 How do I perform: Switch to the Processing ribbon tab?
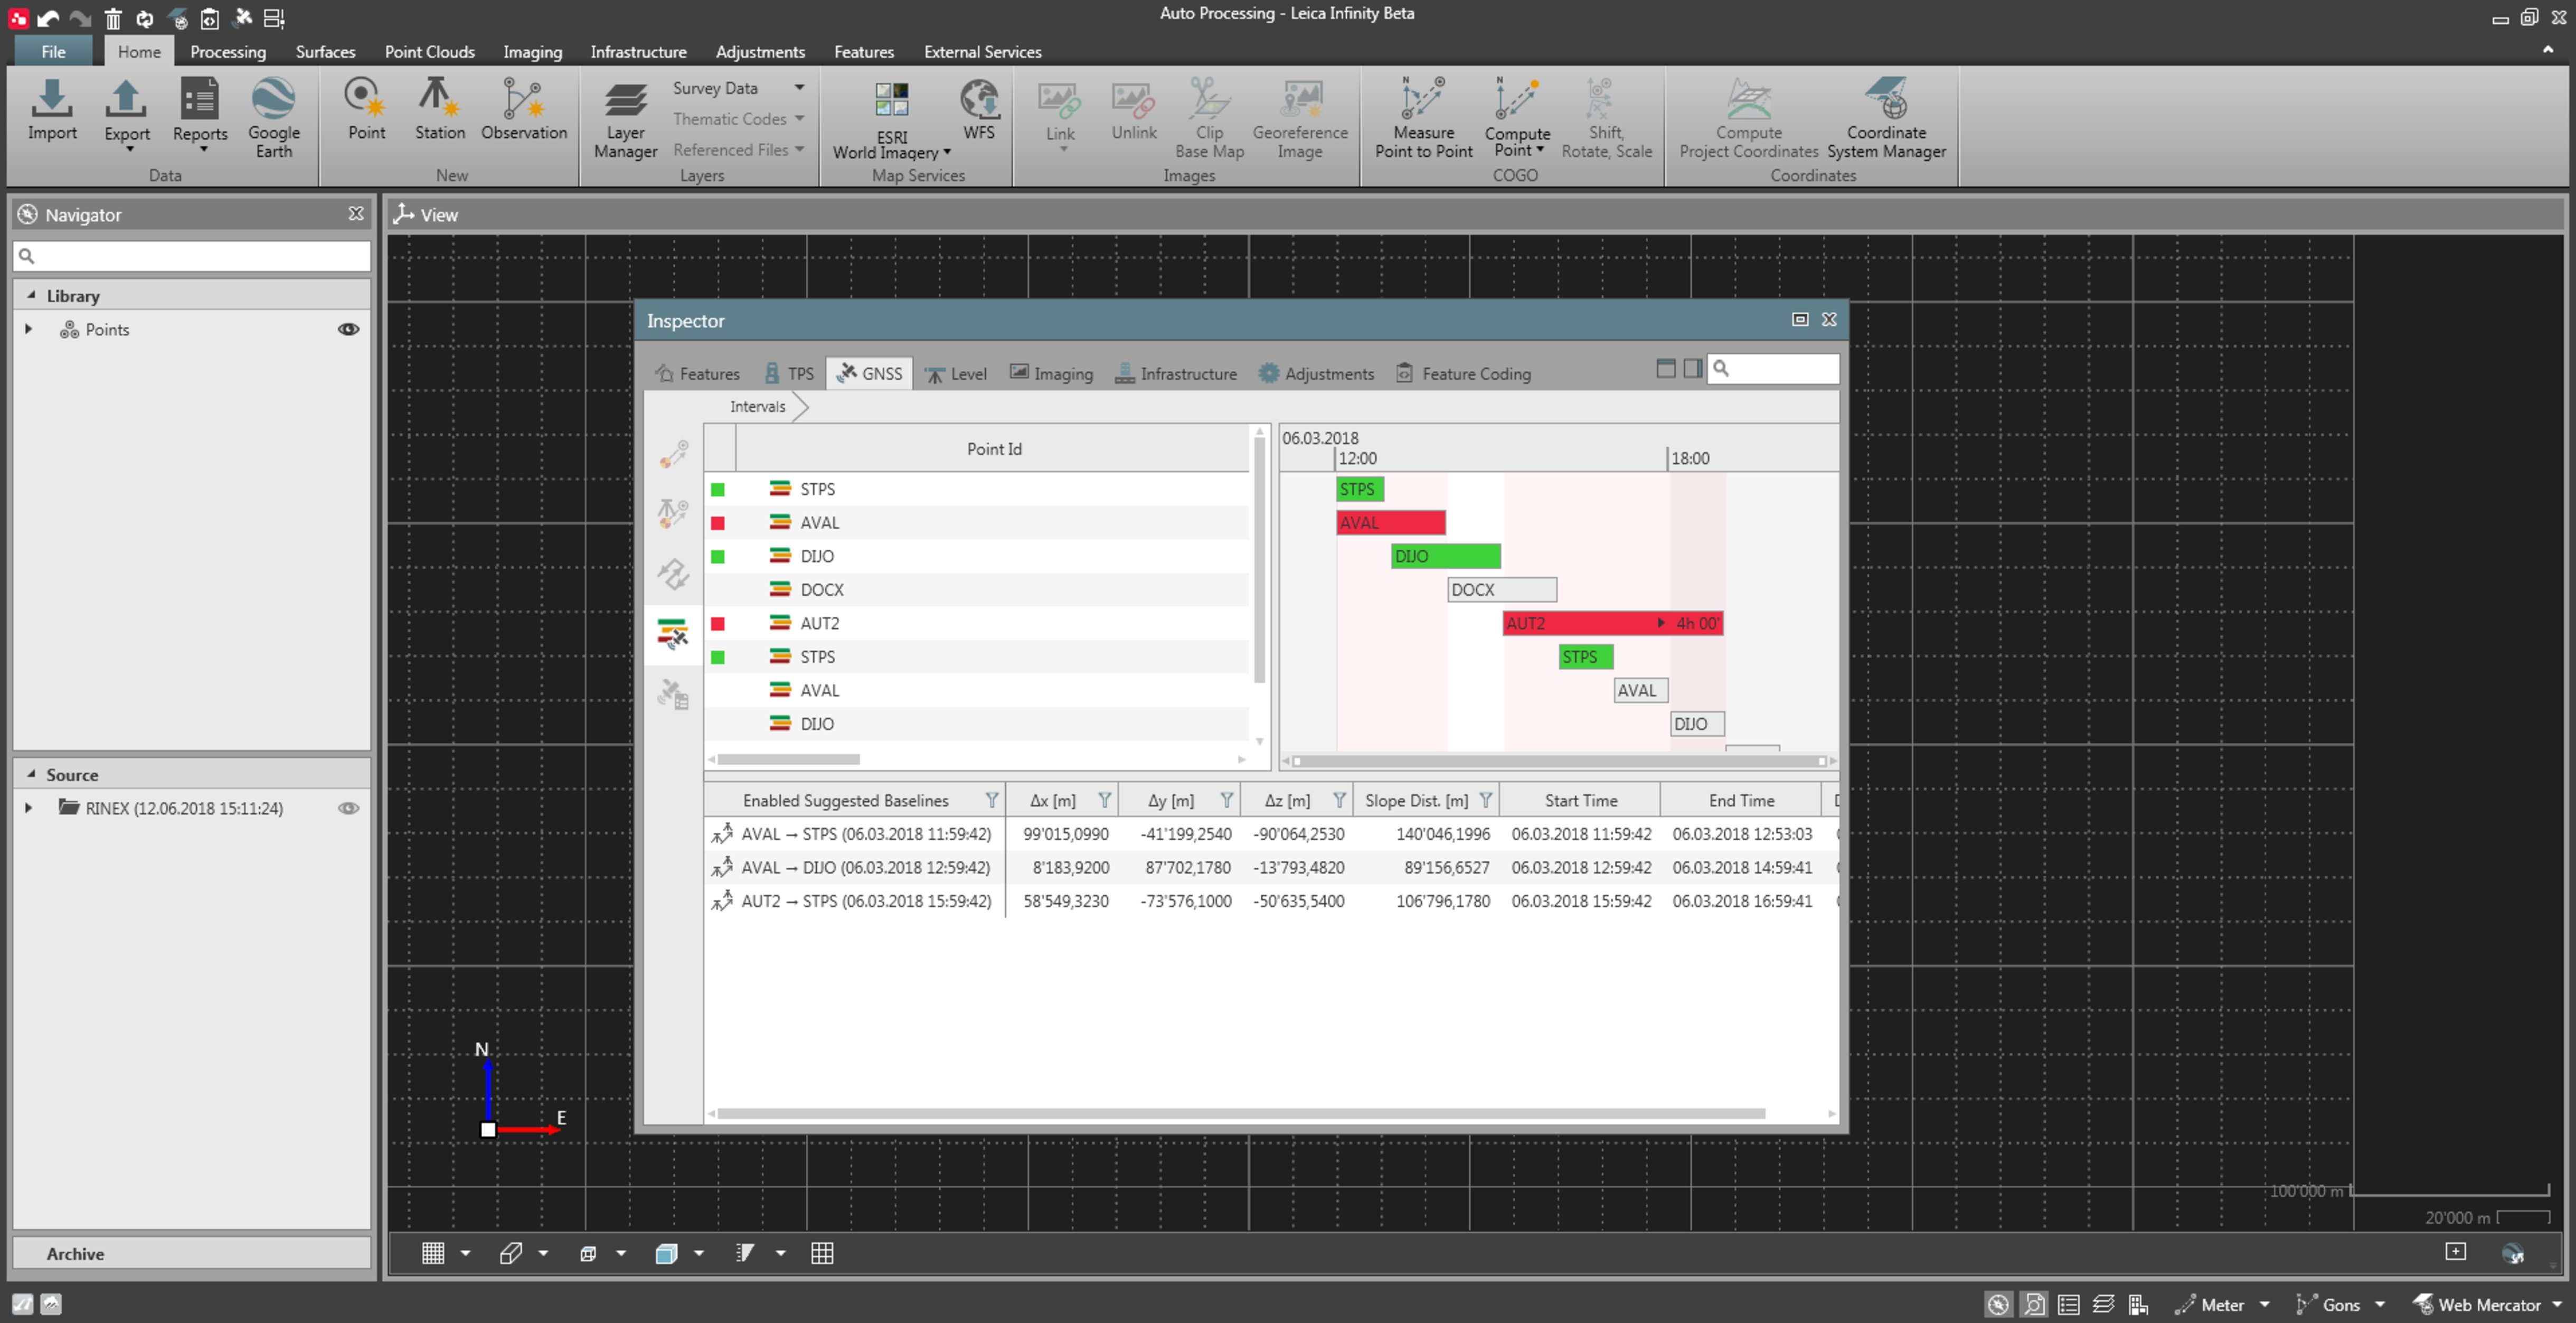pyautogui.click(x=228, y=52)
